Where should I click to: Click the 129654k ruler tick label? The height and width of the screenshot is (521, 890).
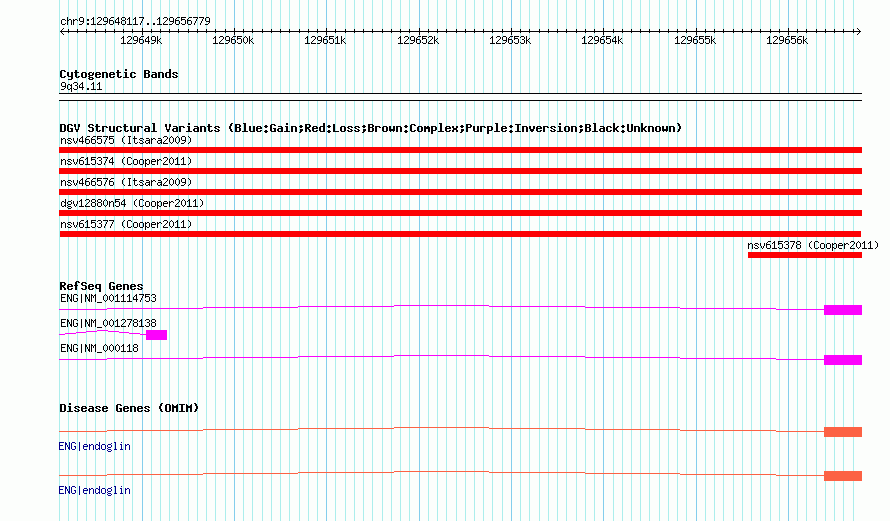click(602, 40)
